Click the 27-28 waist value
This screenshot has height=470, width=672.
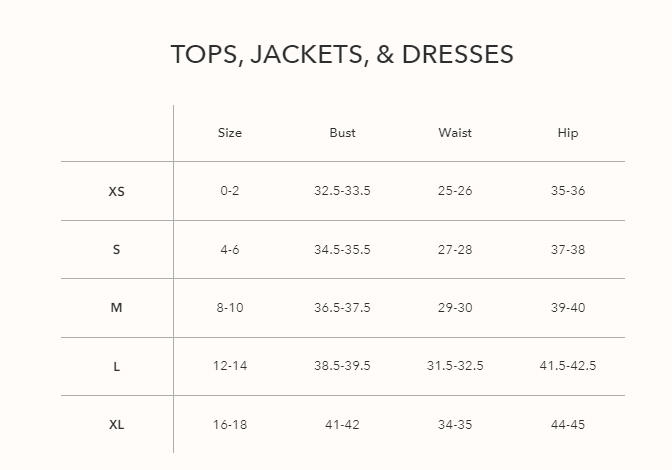pyautogui.click(x=455, y=250)
